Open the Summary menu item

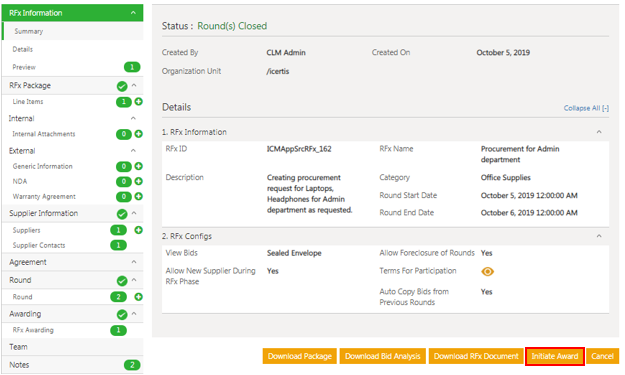coord(73,31)
